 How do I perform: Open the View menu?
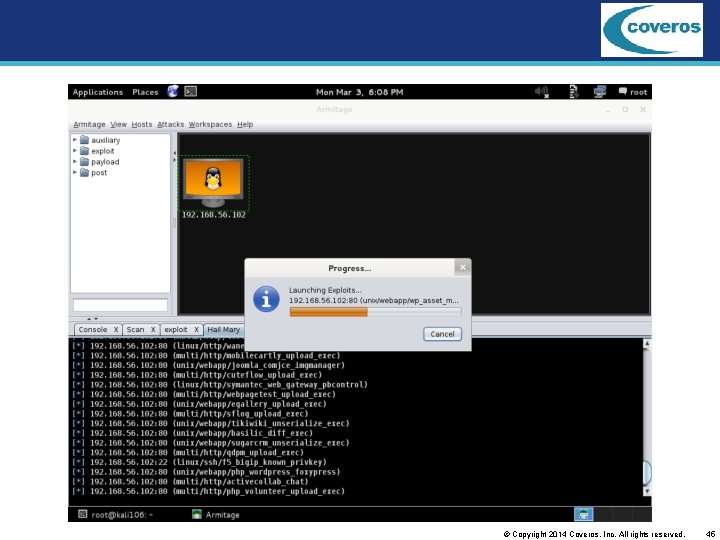(118, 124)
